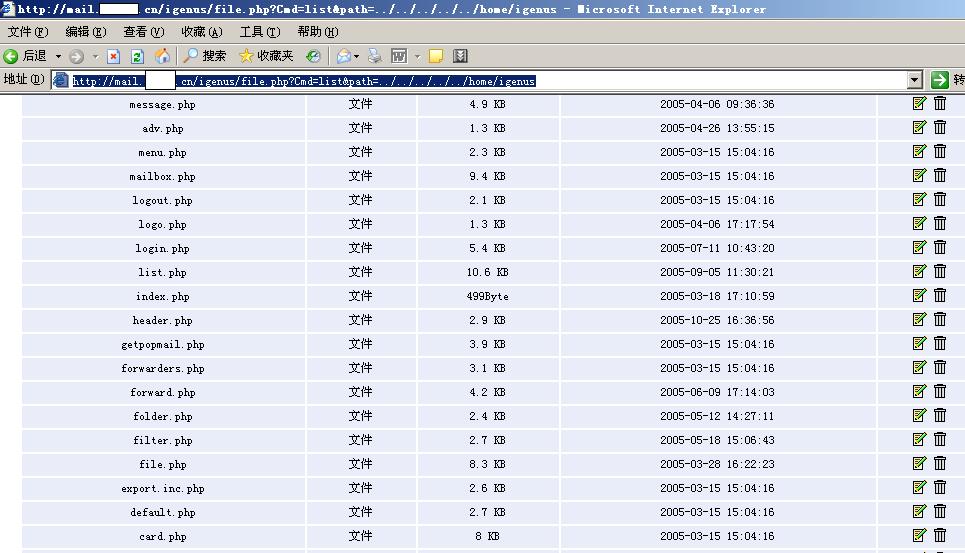Expand the address bar URL dropdown
Viewport: 965px width, 553px height.
[915, 80]
